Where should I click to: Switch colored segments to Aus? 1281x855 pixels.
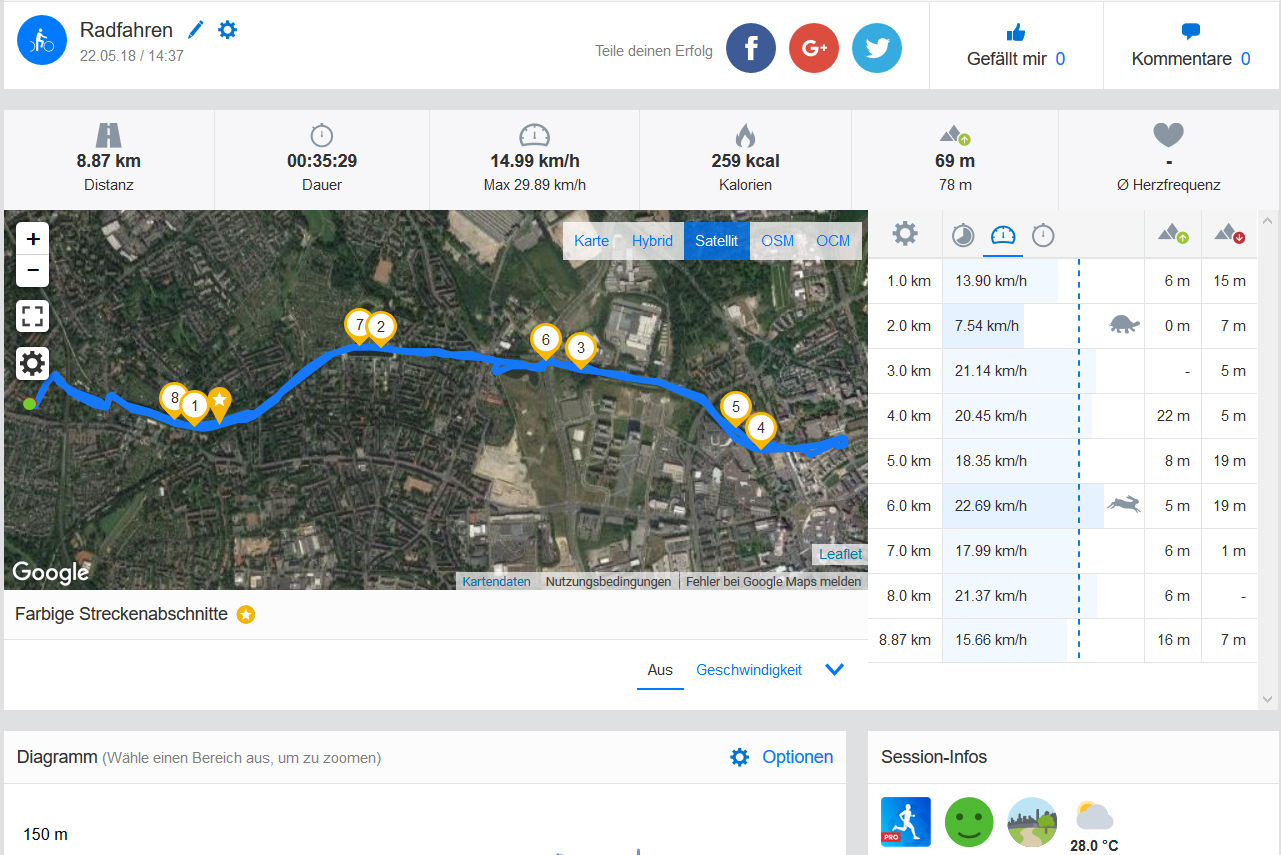tap(660, 670)
